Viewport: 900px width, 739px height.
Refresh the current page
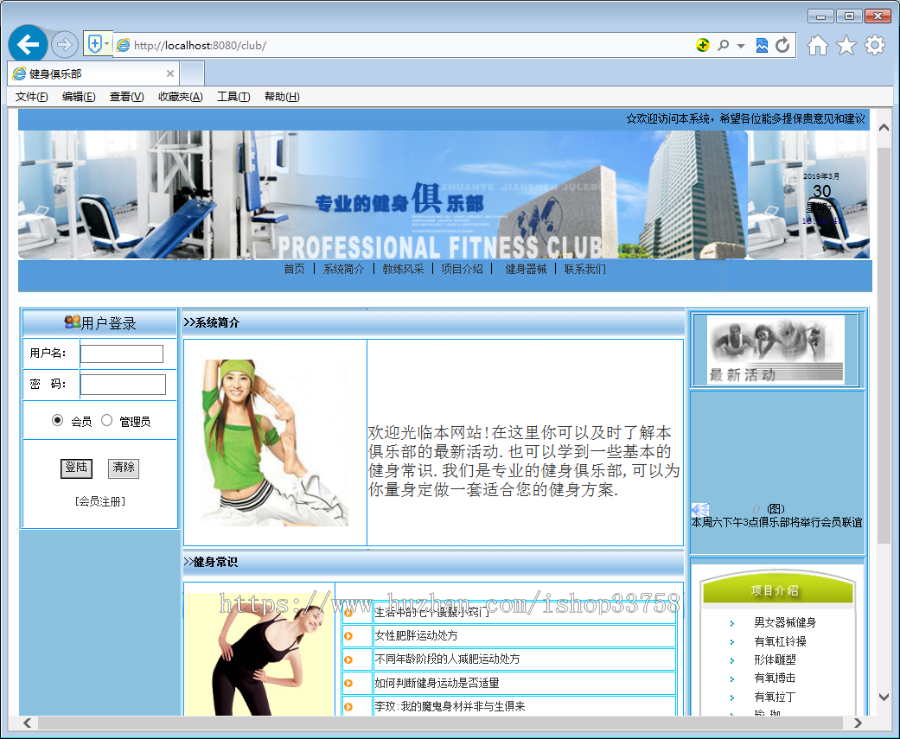[782, 44]
